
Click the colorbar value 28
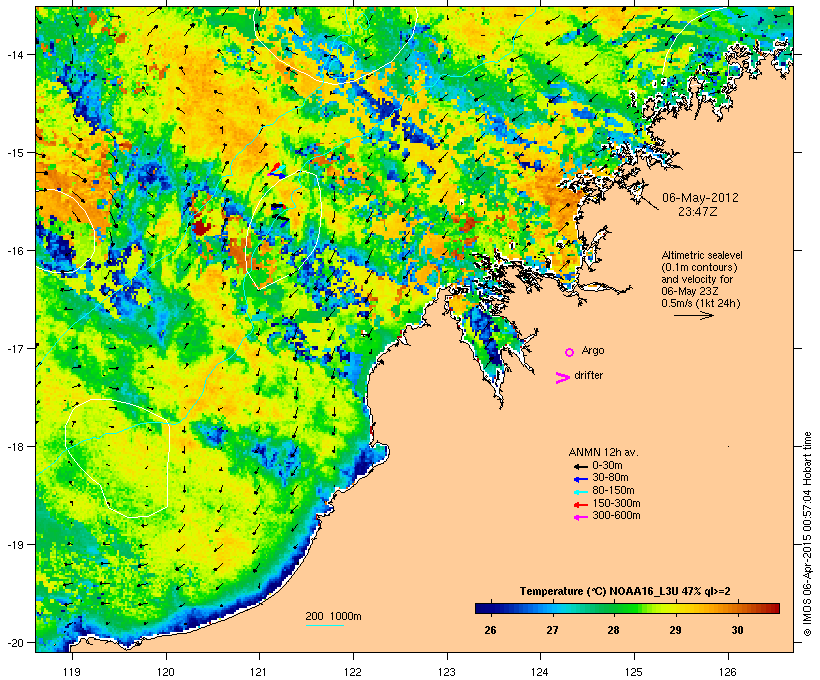pos(613,630)
